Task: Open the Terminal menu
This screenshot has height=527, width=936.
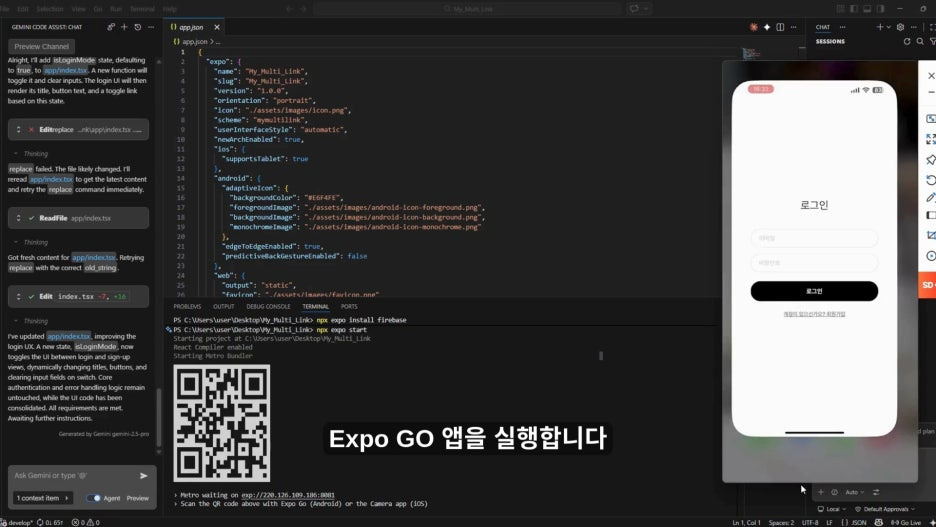Action: coord(142,9)
